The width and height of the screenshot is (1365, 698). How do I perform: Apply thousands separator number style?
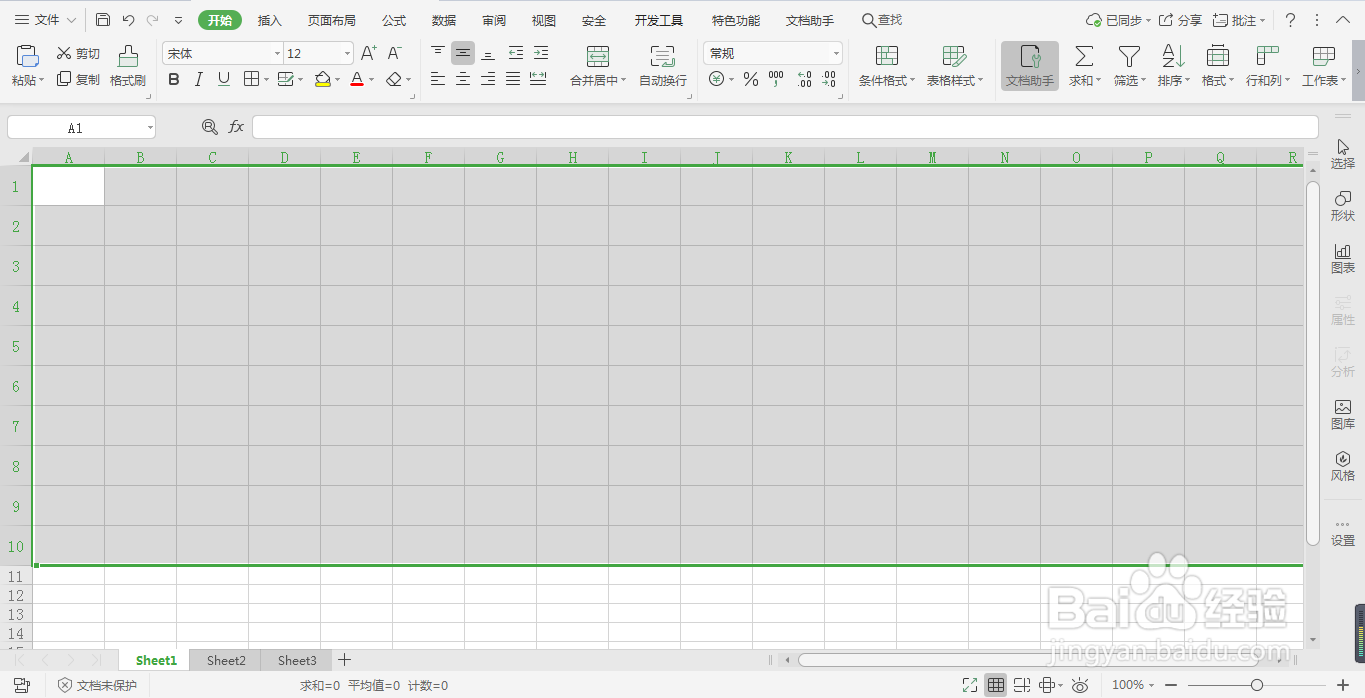pyautogui.click(x=776, y=79)
